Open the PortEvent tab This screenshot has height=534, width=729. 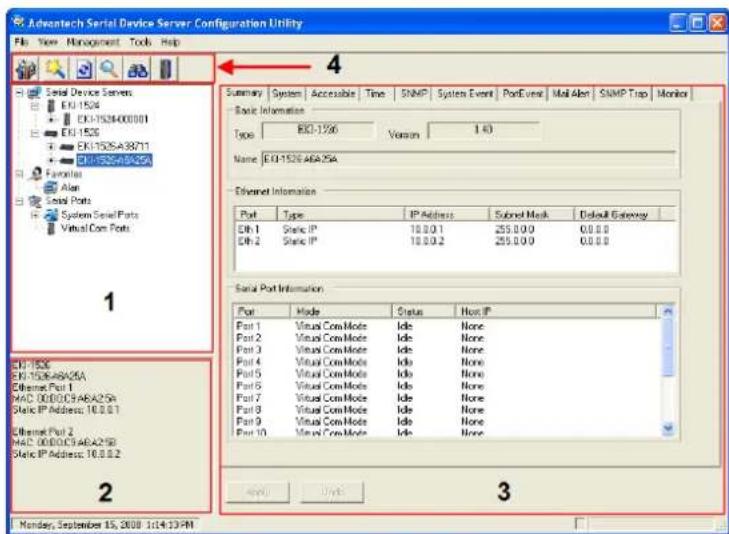tap(523, 93)
